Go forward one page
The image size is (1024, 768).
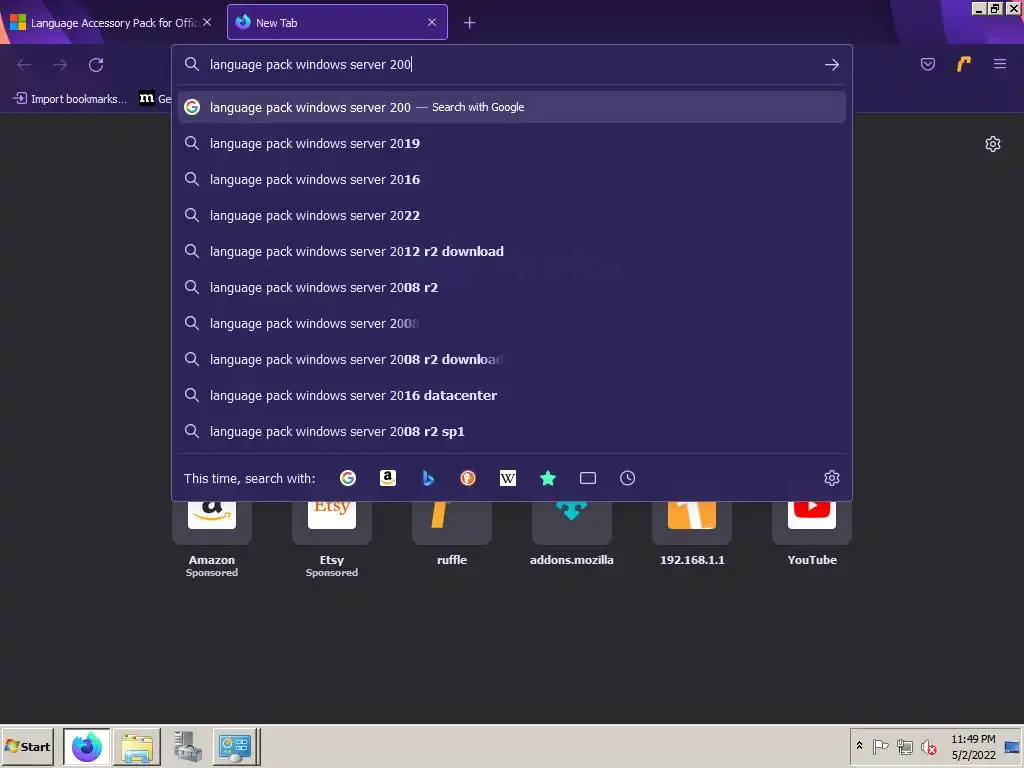[60, 64]
